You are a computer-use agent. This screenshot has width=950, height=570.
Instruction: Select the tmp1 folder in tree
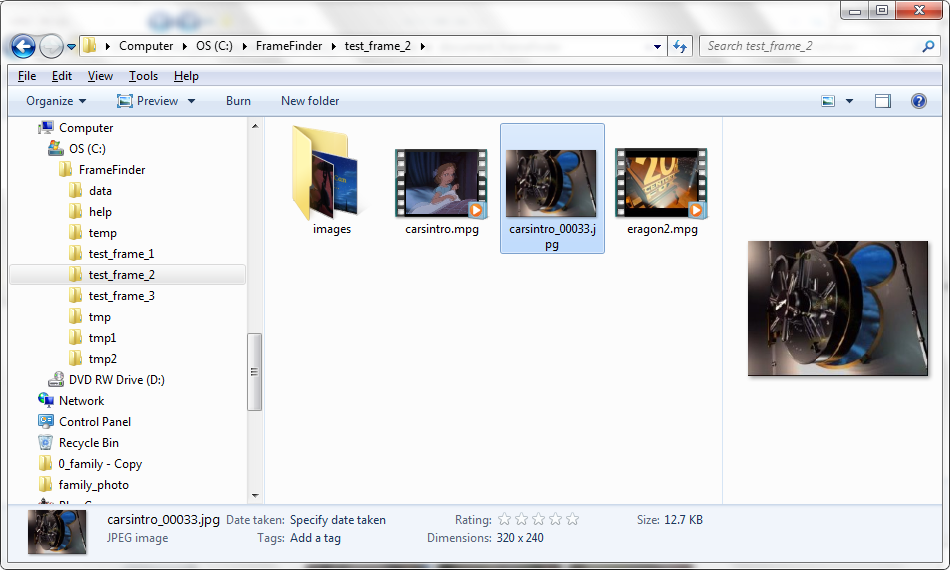(x=102, y=338)
